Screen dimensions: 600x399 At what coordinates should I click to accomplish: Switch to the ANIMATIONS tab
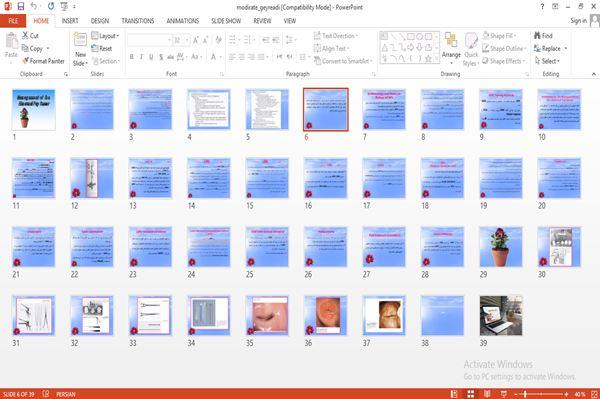coord(183,21)
